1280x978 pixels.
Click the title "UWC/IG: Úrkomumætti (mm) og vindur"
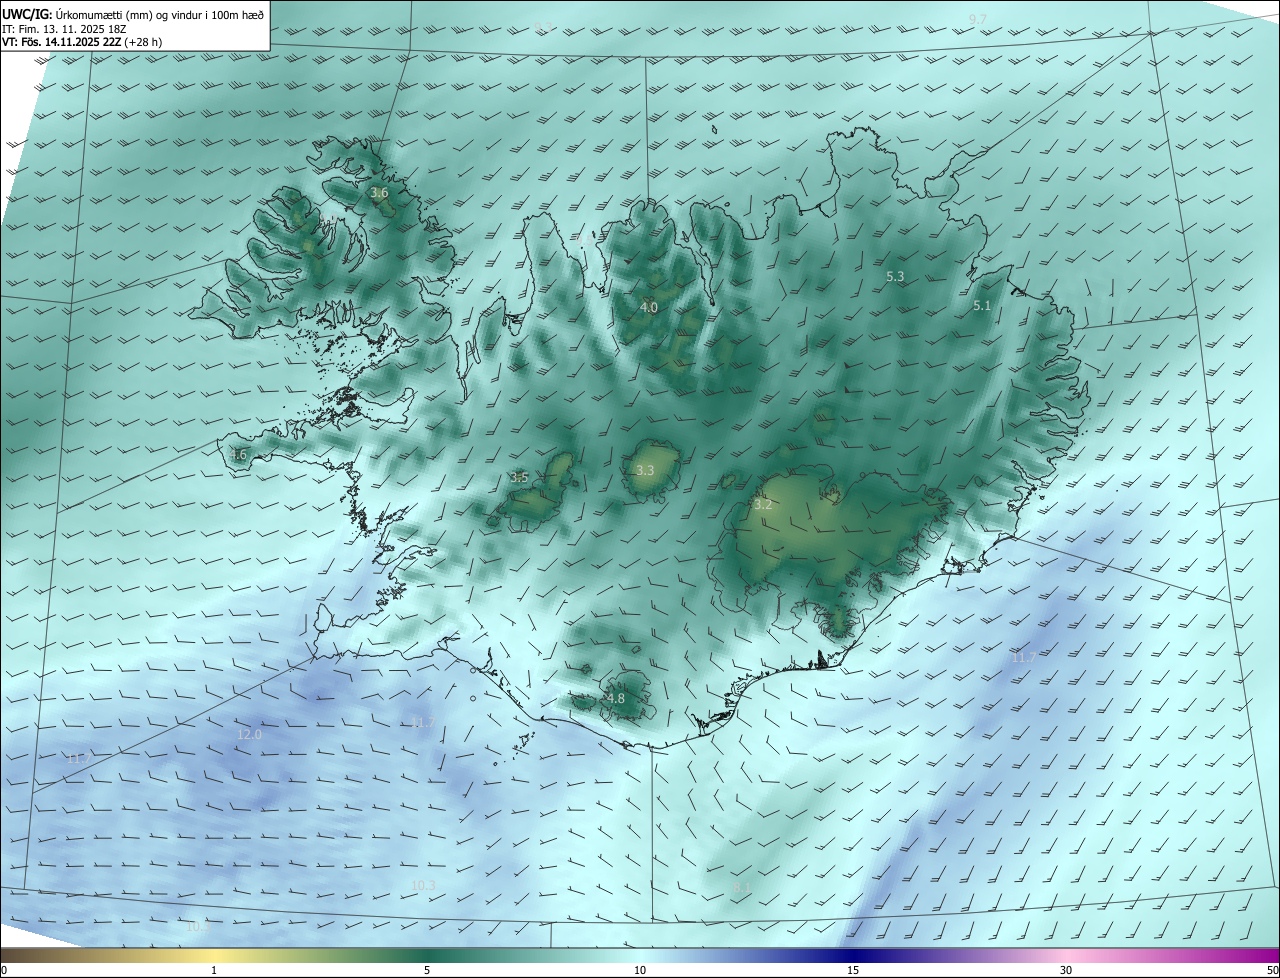[x=133, y=14]
